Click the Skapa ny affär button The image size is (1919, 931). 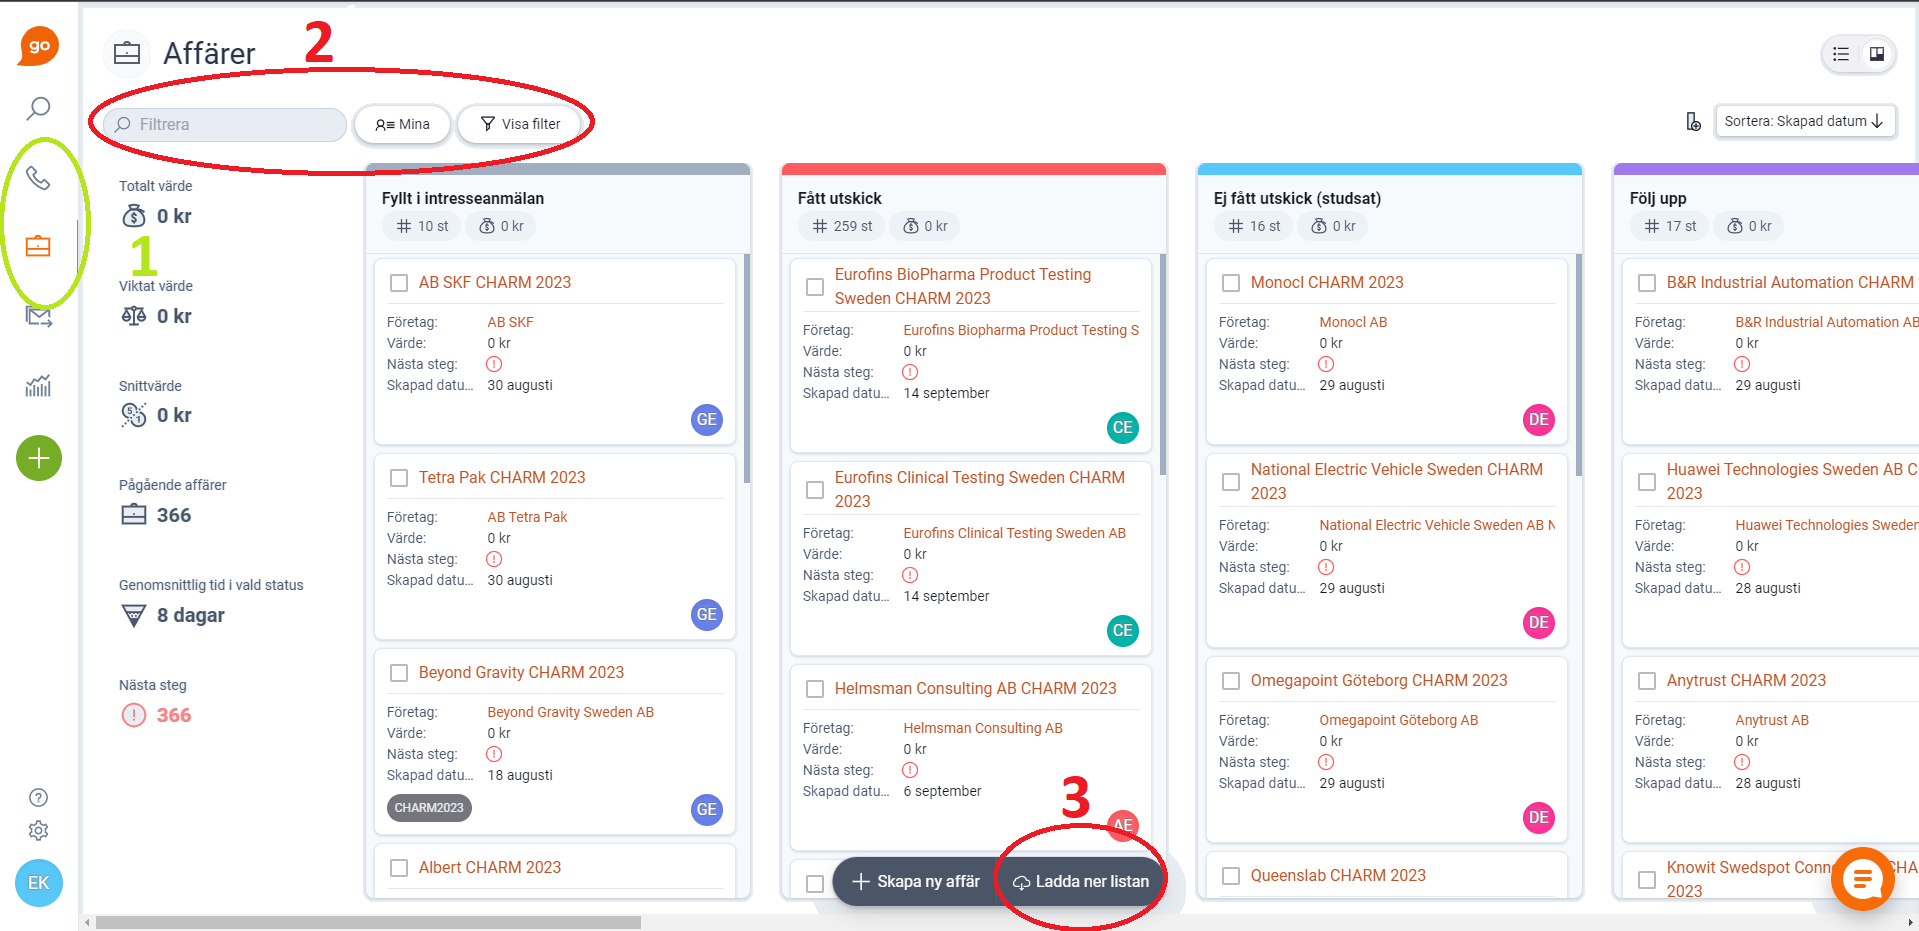pyautogui.click(x=916, y=881)
